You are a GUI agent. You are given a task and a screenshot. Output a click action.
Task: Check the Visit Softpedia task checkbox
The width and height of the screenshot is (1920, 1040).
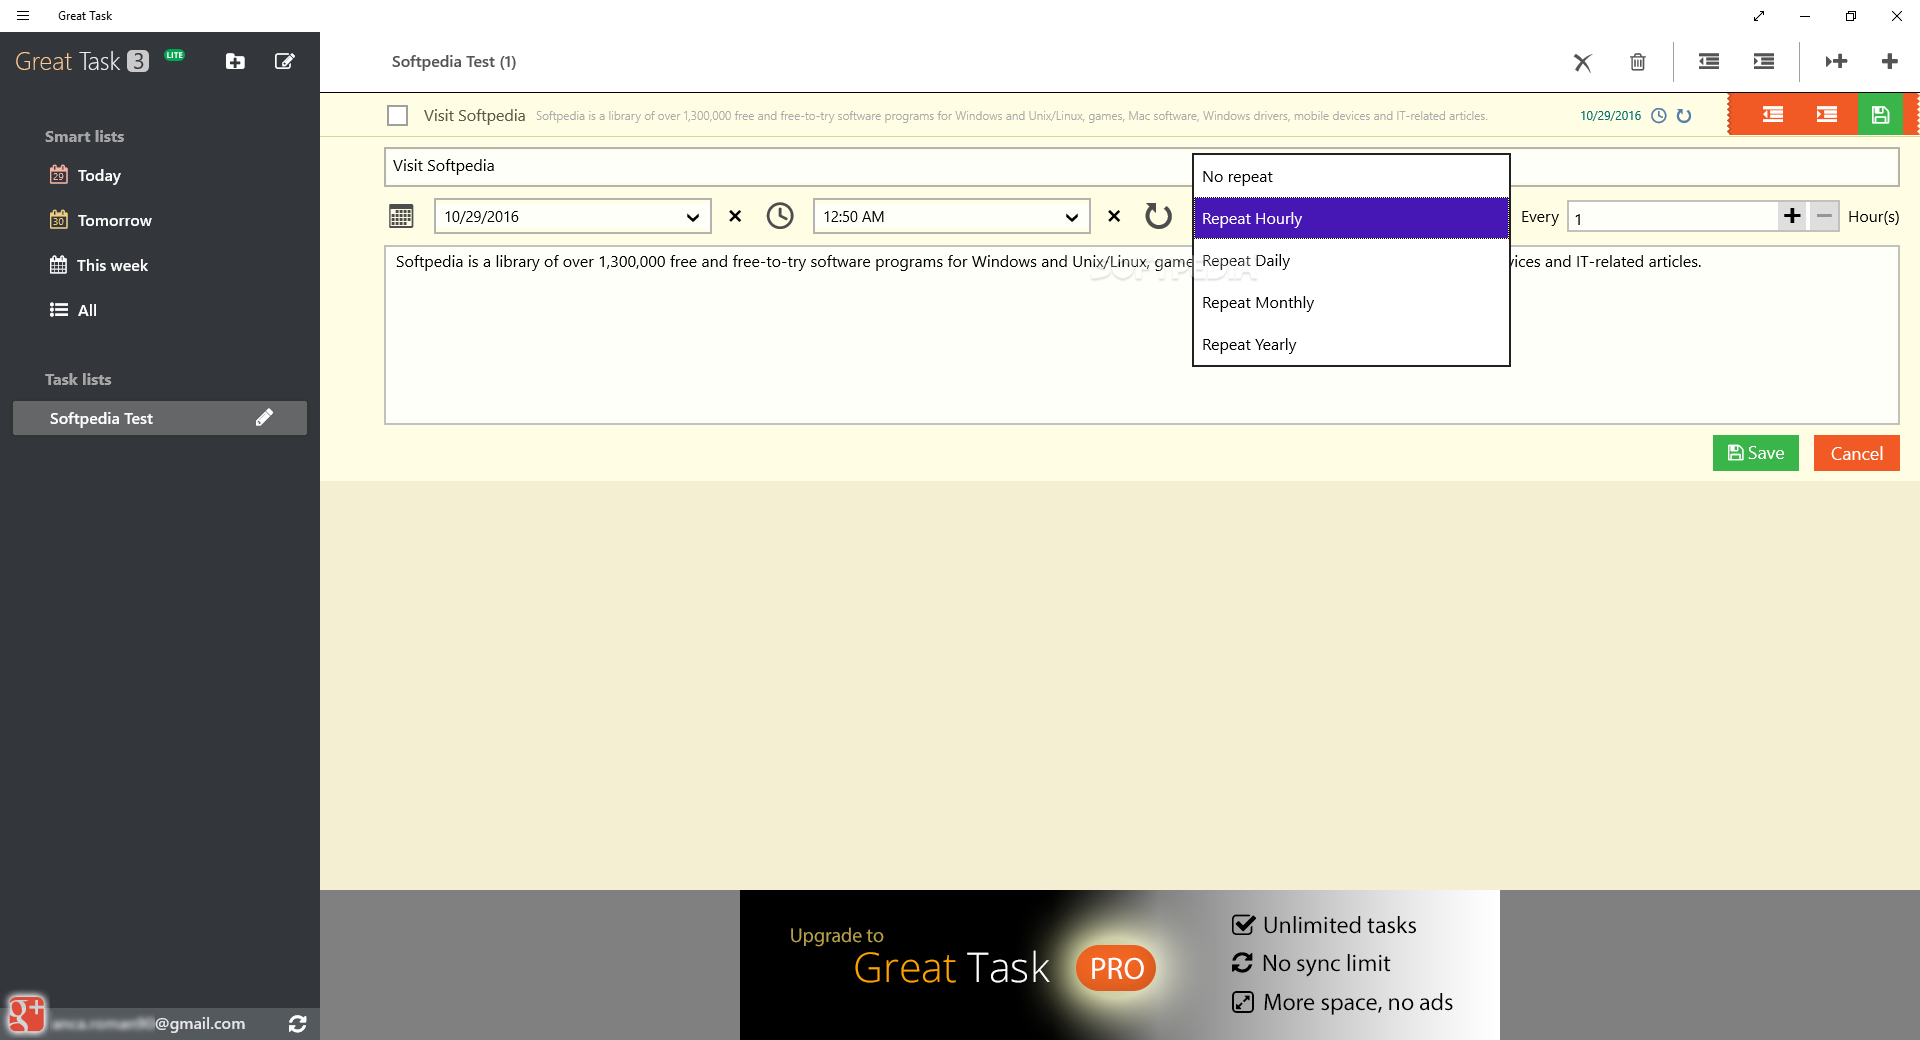pyautogui.click(x=397, y=116)
